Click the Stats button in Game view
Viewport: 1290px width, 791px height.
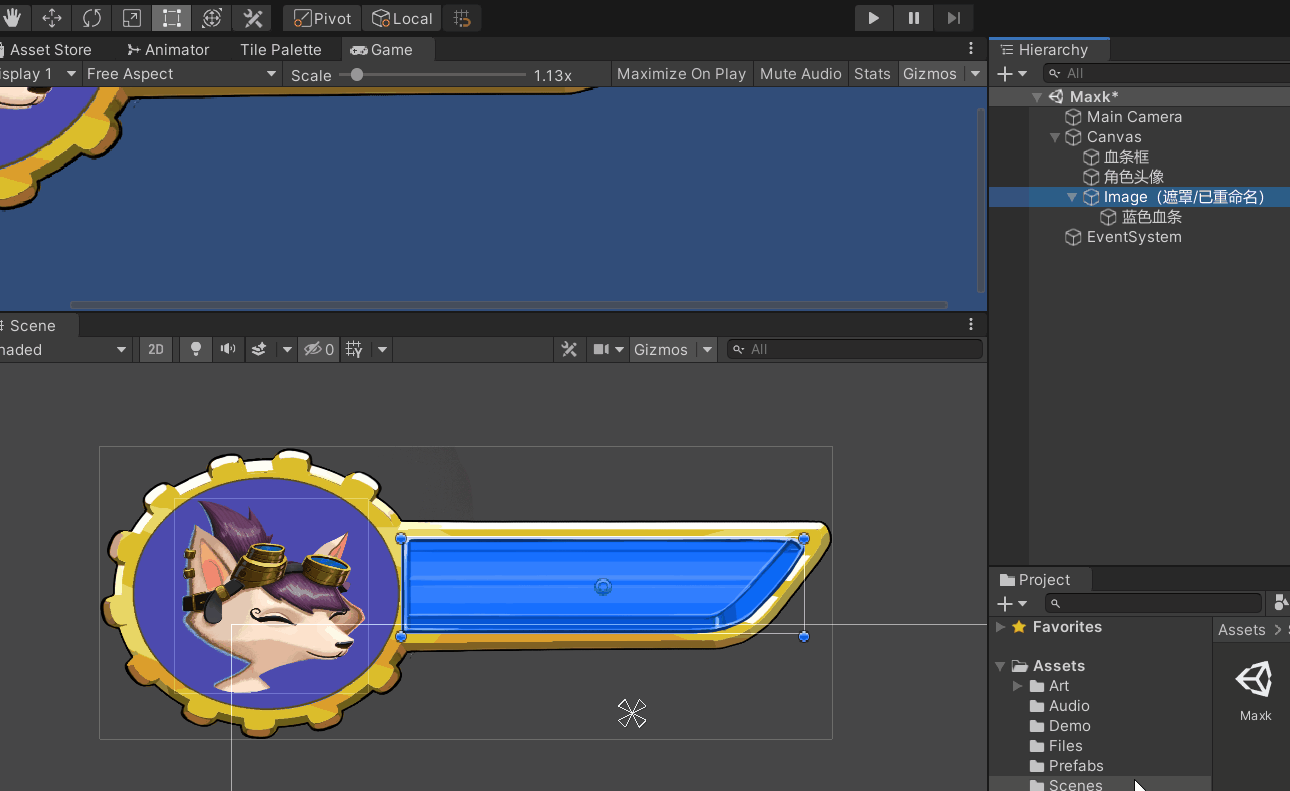[x=872, y=73]
